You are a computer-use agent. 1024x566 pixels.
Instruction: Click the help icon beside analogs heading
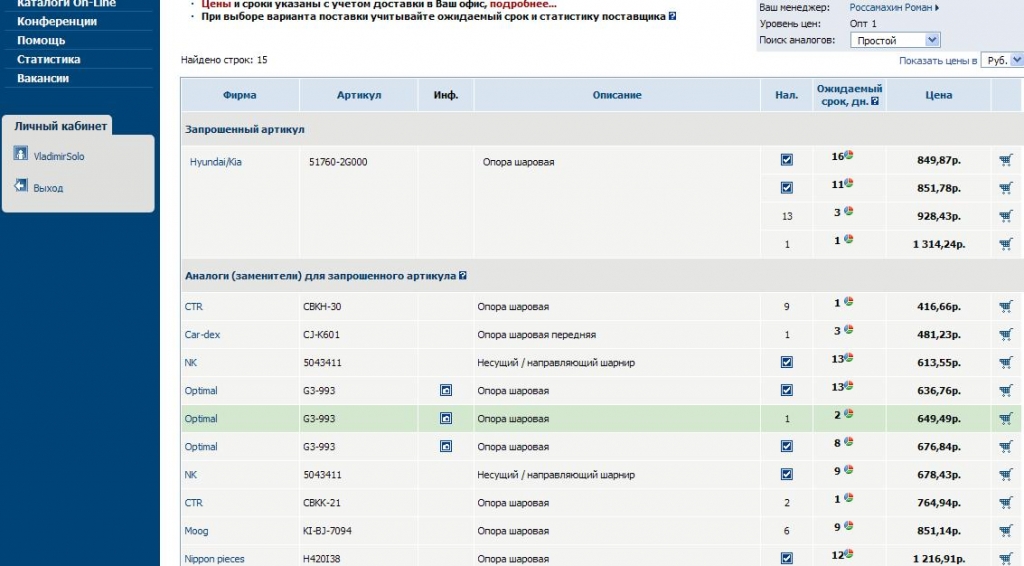click(463, 276)
